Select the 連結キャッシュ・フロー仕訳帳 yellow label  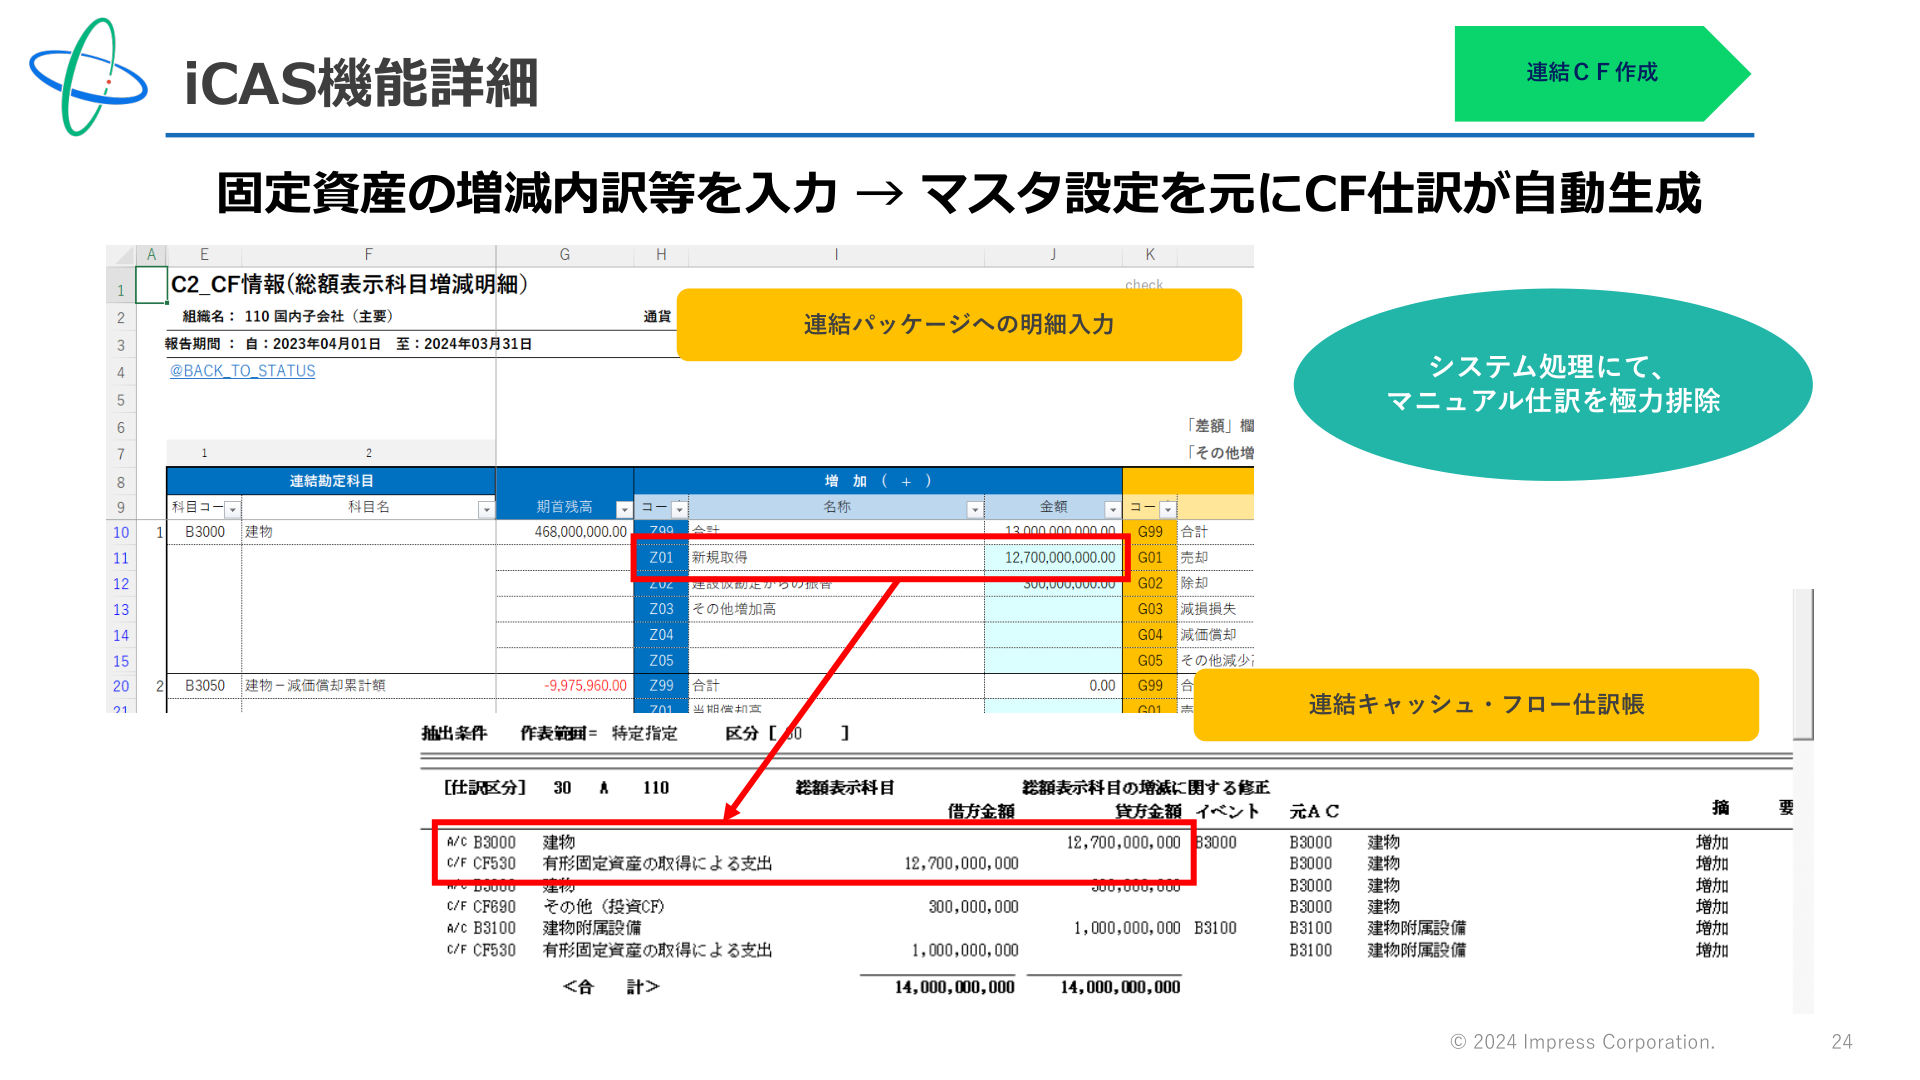pyautogui.click(x=1476, y=705)
